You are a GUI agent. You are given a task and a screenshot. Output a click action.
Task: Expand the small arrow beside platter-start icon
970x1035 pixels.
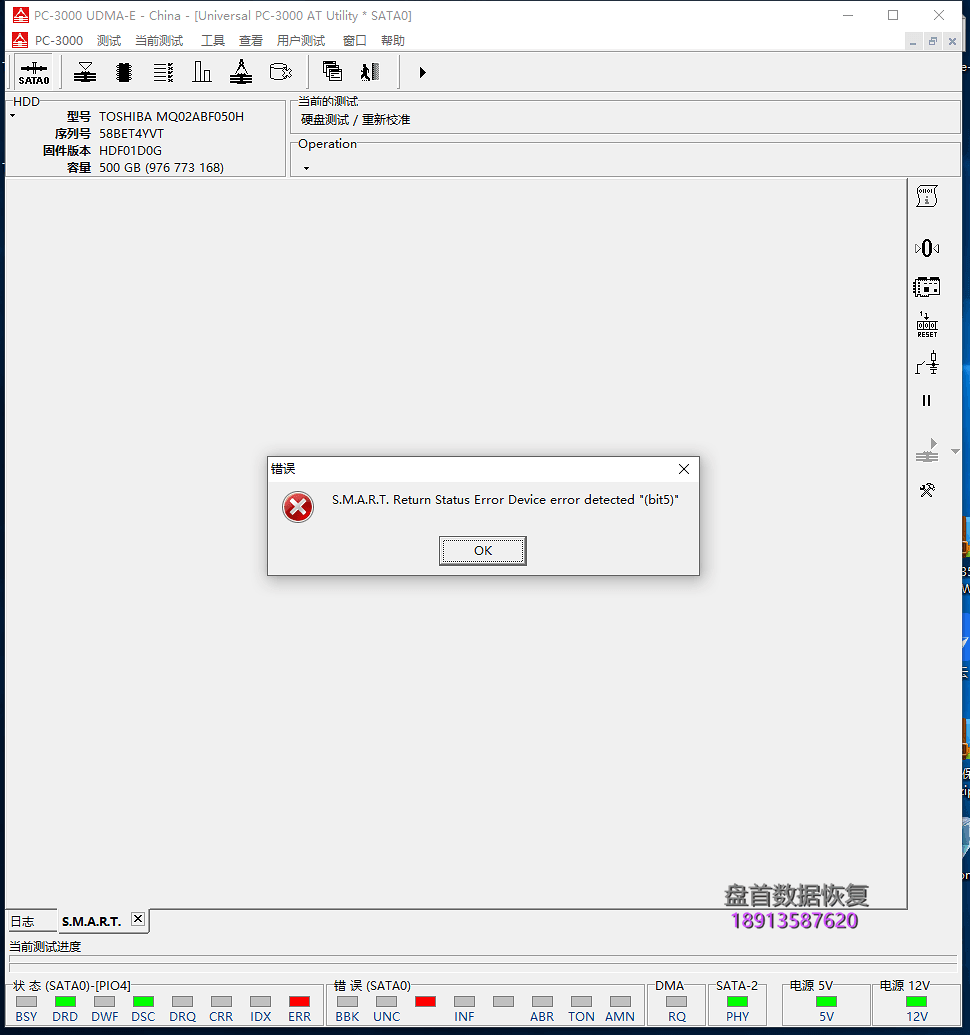(x=955, y=451)
